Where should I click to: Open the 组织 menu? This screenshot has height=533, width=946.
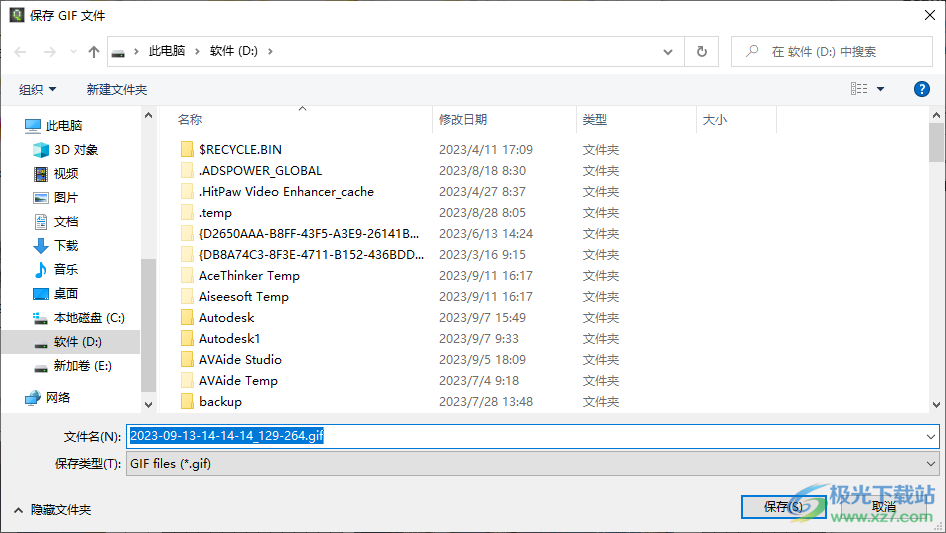tap(37, 89)
